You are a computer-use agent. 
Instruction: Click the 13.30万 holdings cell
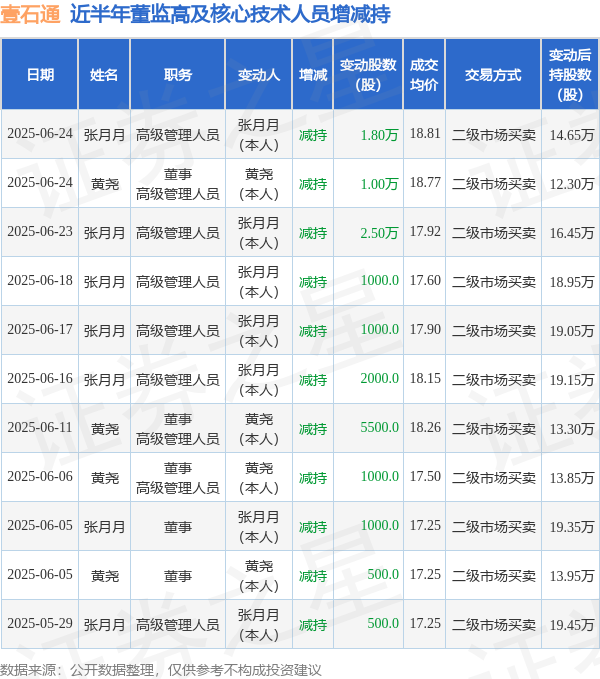[571, 429]
